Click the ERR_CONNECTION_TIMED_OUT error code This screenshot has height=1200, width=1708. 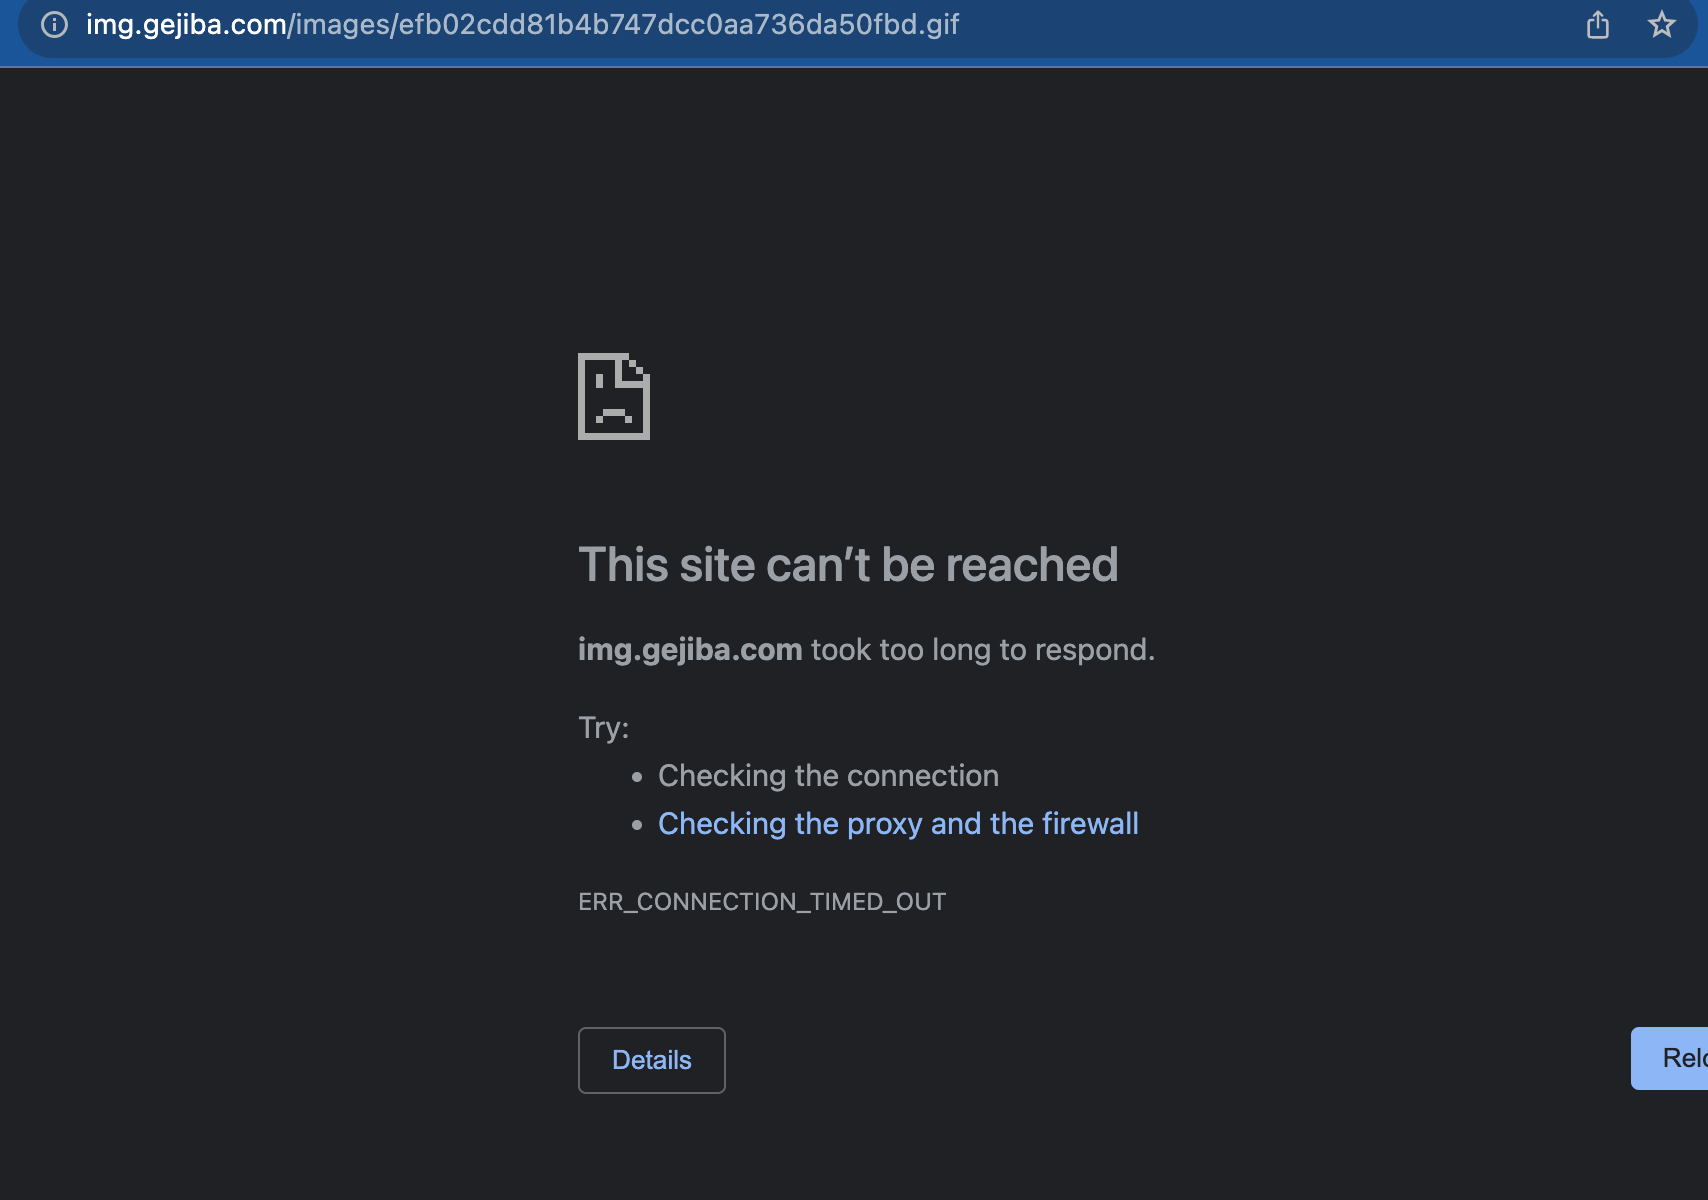pos(761,902)
